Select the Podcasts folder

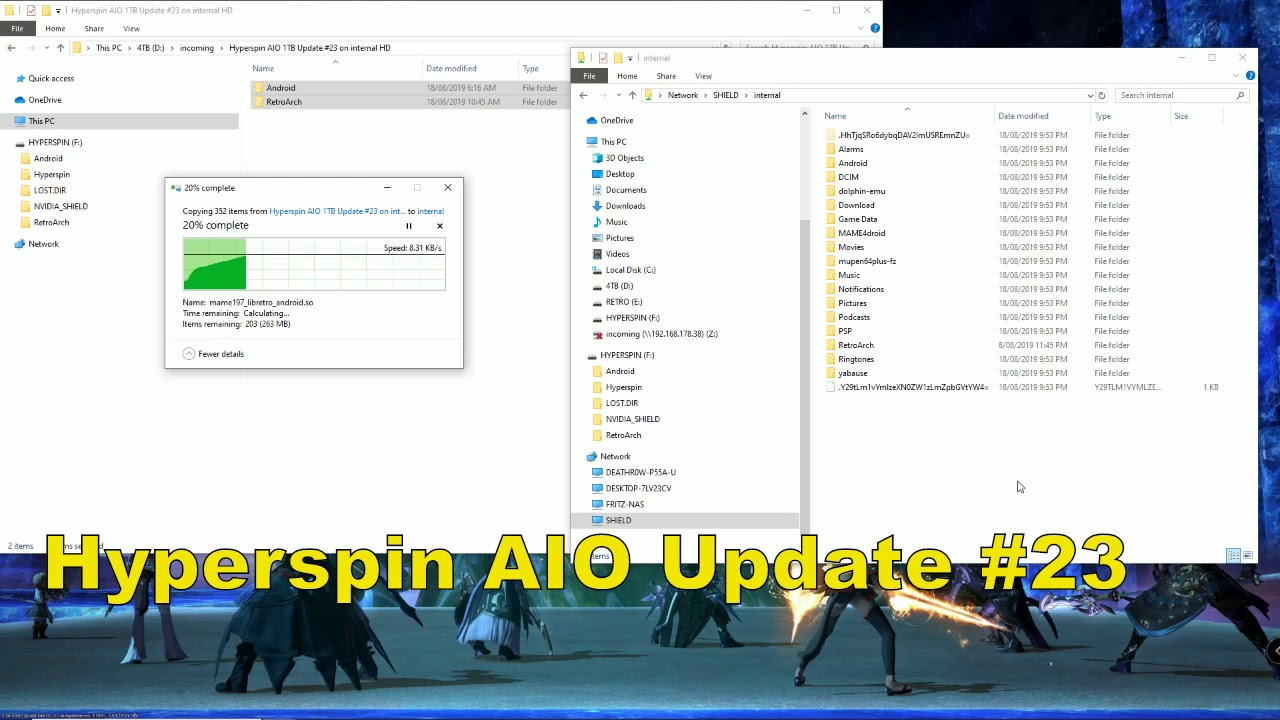[x=853, y=317]
